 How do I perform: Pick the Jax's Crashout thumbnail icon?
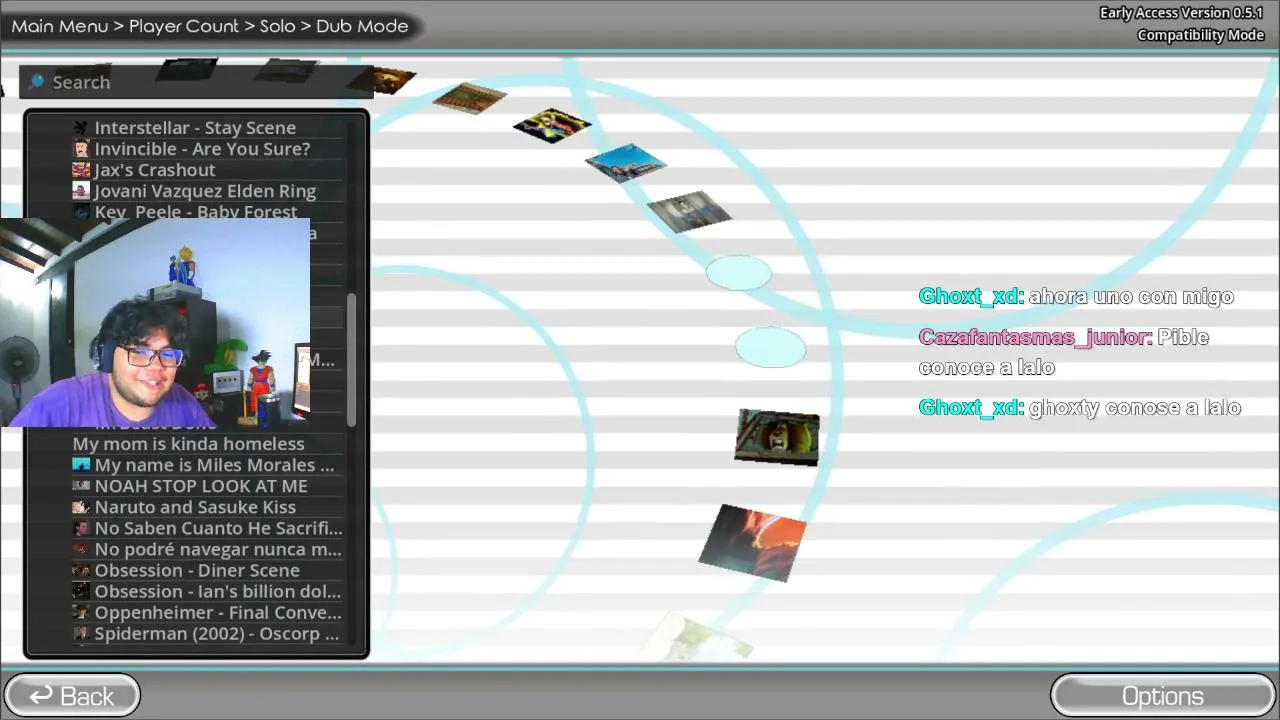pyautogui.click(x=81, y=170)
